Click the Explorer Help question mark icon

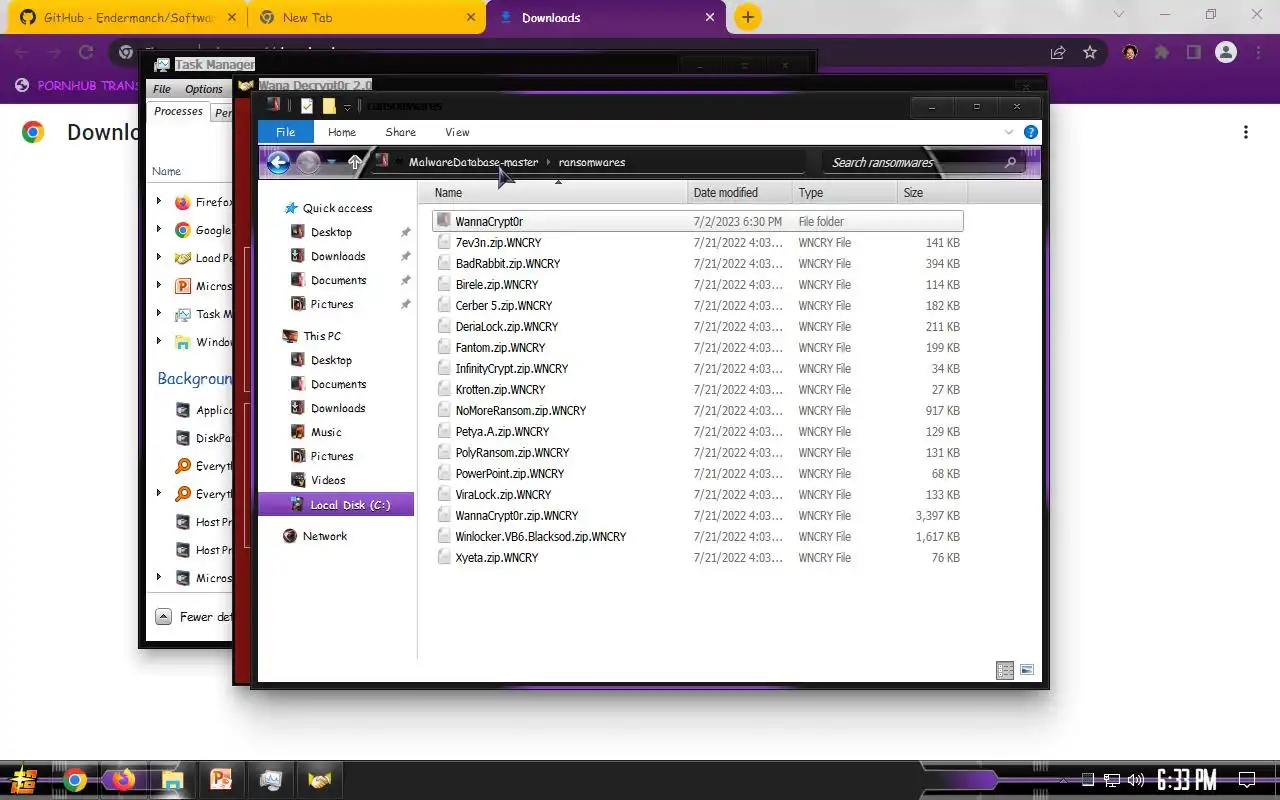point(1031,132)
